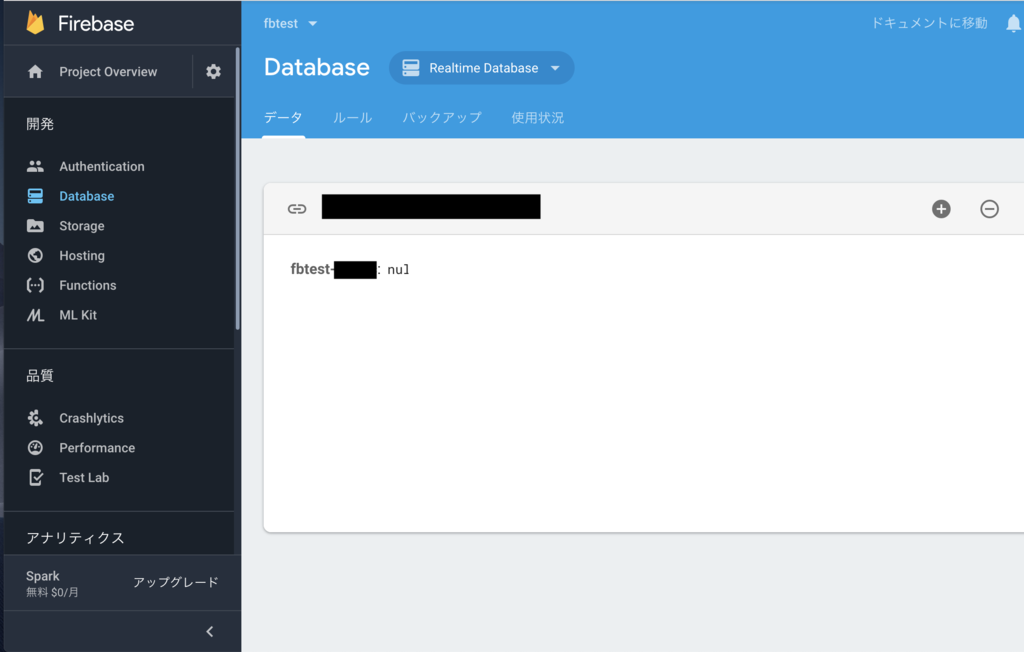Viewport: 1024px width, 652px height.
Task: Click the アナリティクス section heading
Action: [75, 538]
